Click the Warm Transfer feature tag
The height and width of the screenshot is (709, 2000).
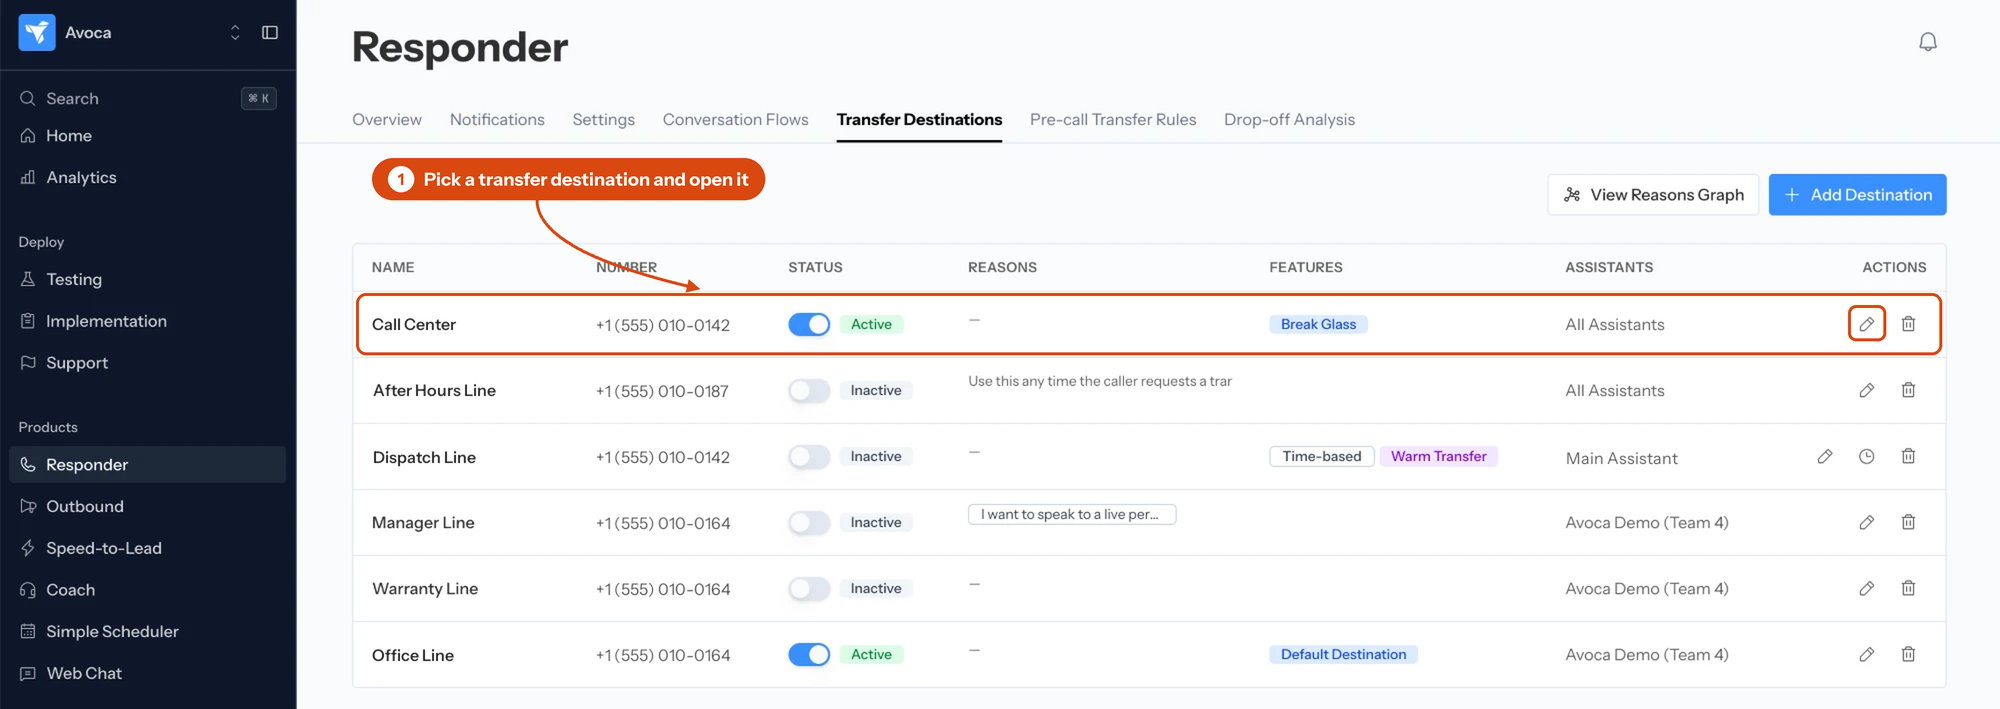[x=1438, y=456]
